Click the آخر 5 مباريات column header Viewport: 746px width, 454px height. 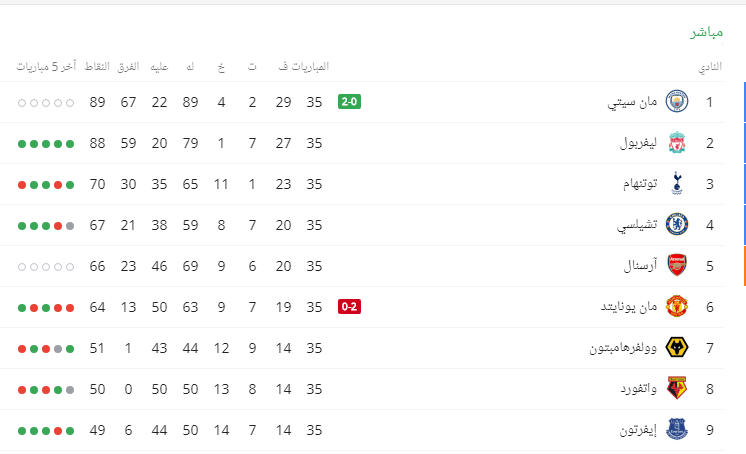click(x=46, y=67)
